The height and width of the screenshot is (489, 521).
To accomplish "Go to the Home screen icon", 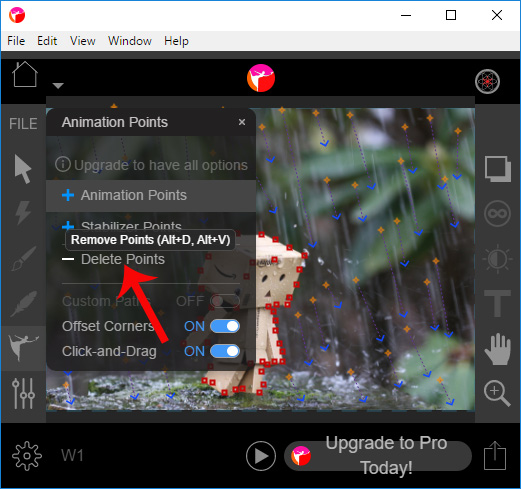I will click(25, 74).
